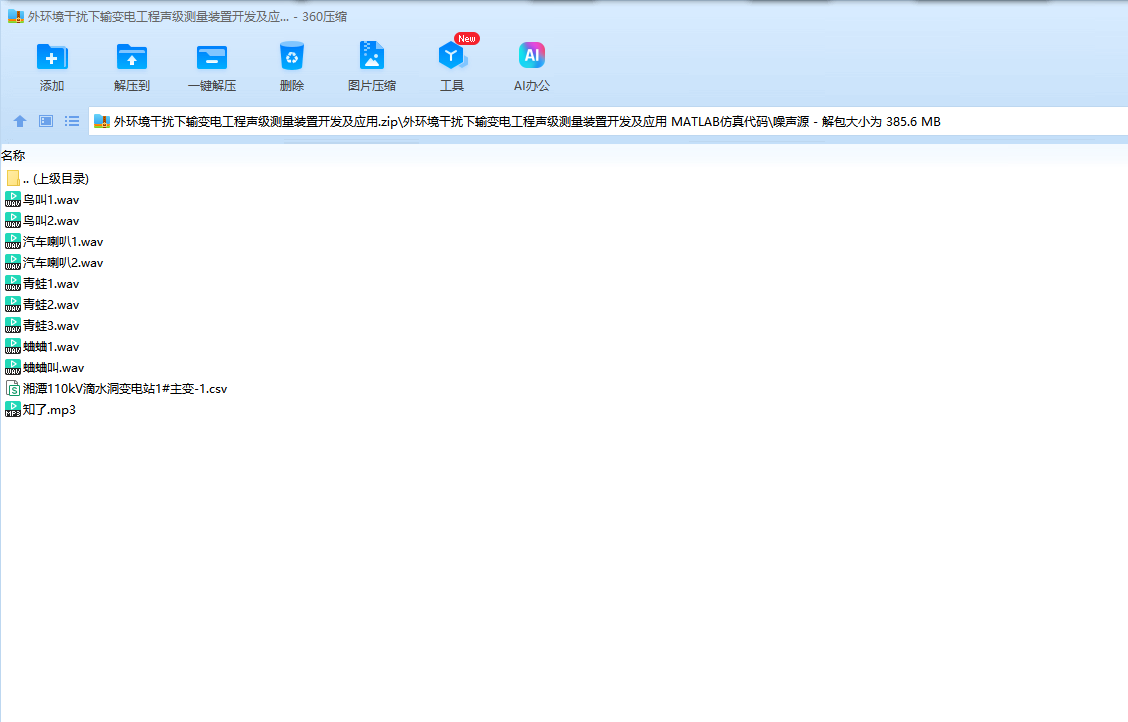Image resolution: width=1128 pixels, height=722 pixels.
Task: Switch to icon view mode button
Action: click(x=46, y=121)
